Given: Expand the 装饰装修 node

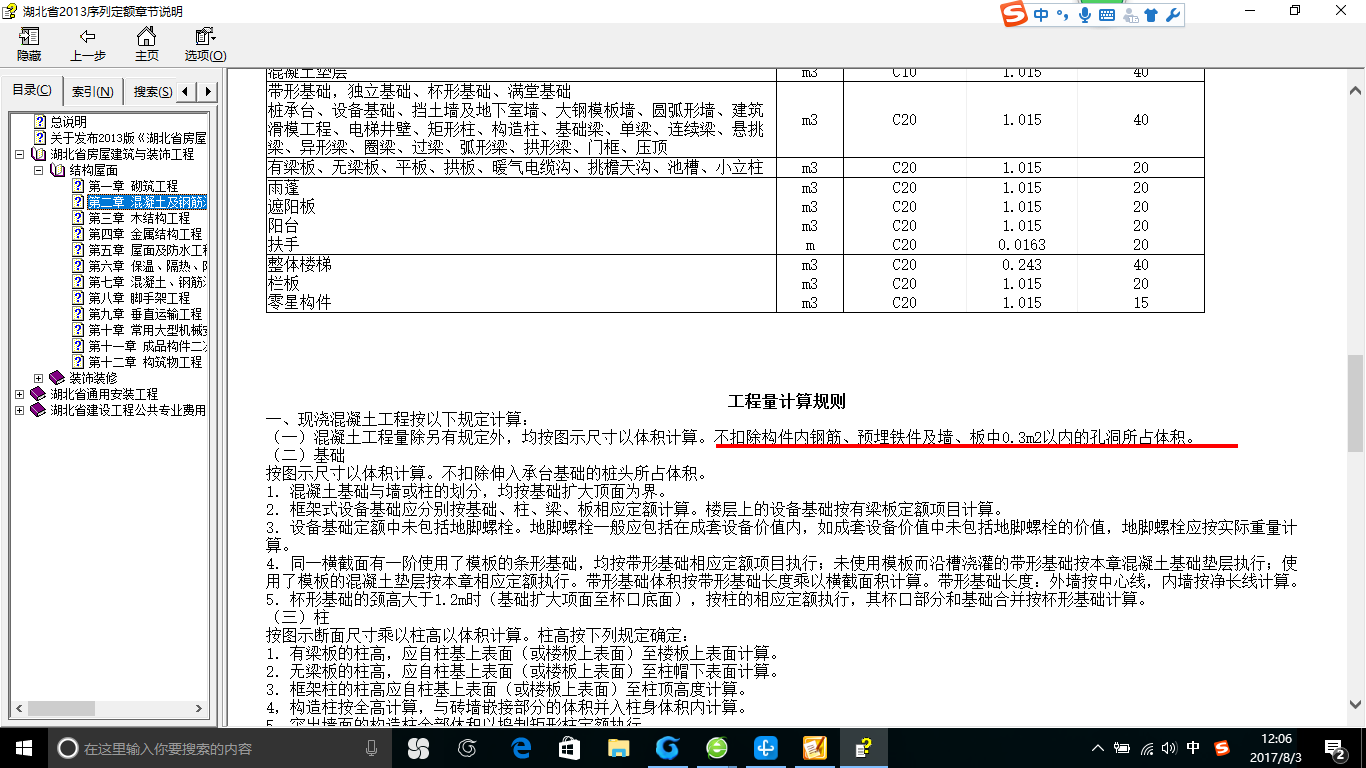Looking at the screenshot, I should (x=38, y=379).
